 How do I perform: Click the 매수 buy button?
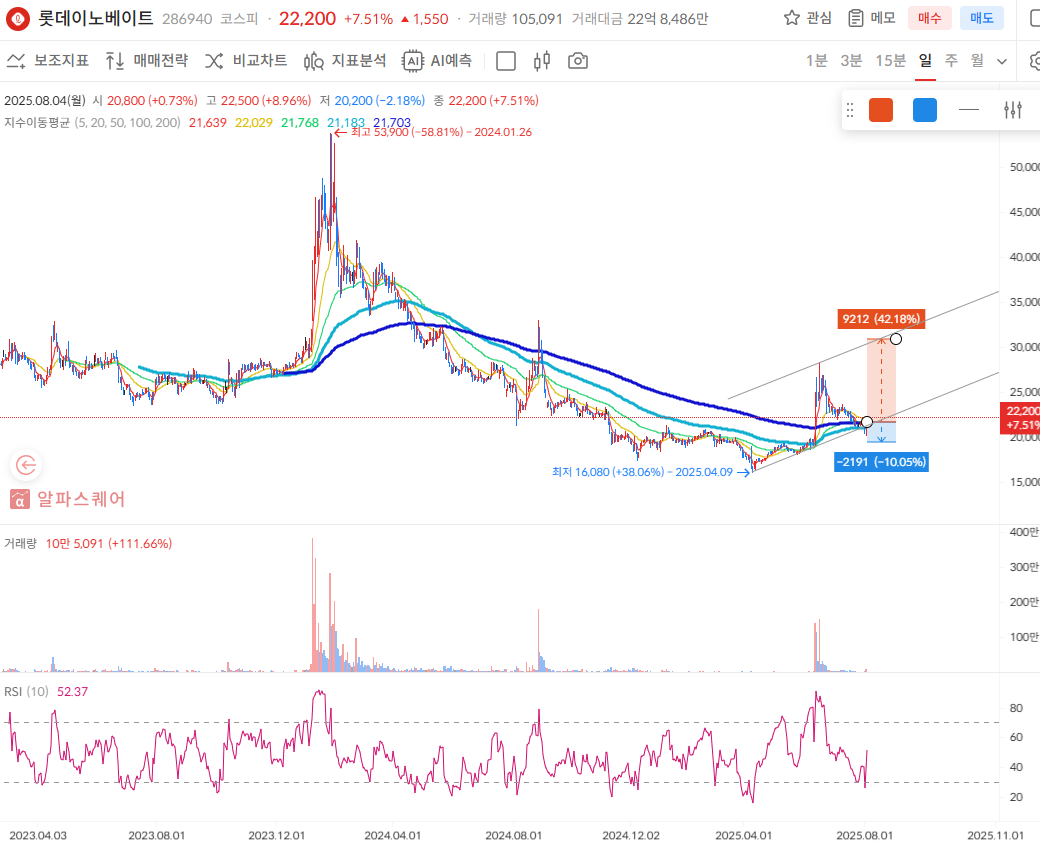coord(929,18)
